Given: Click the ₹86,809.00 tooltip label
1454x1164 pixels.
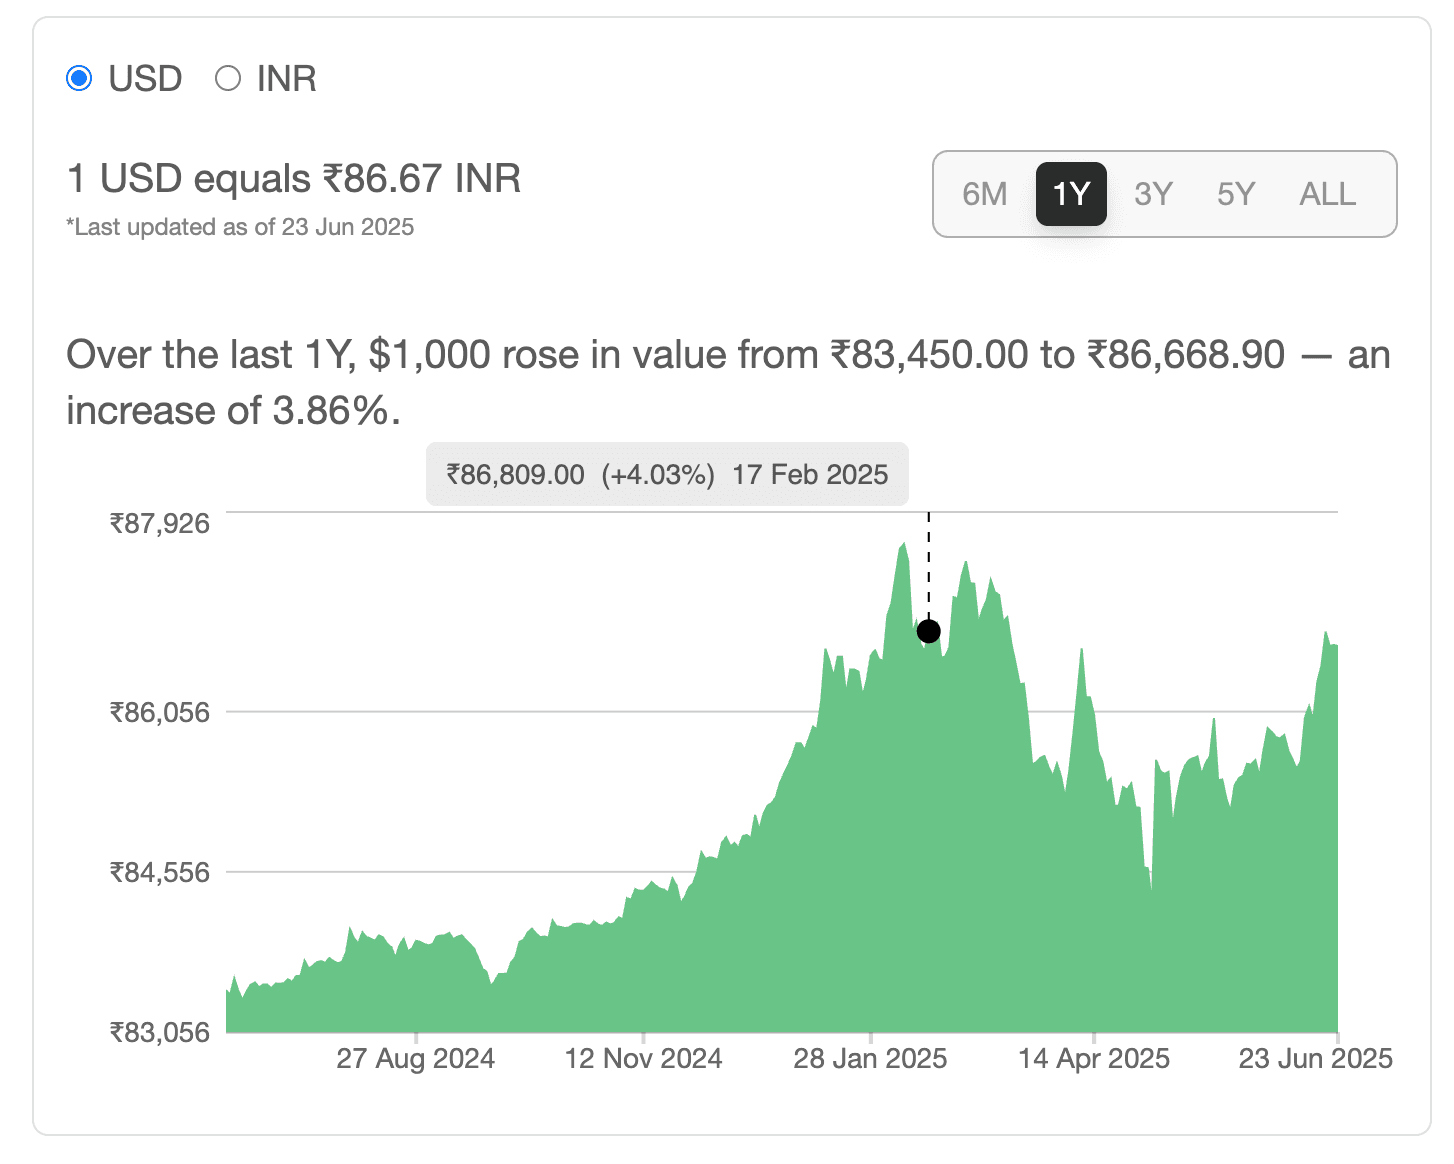Looking at the screenshot, I should [515, 474].
